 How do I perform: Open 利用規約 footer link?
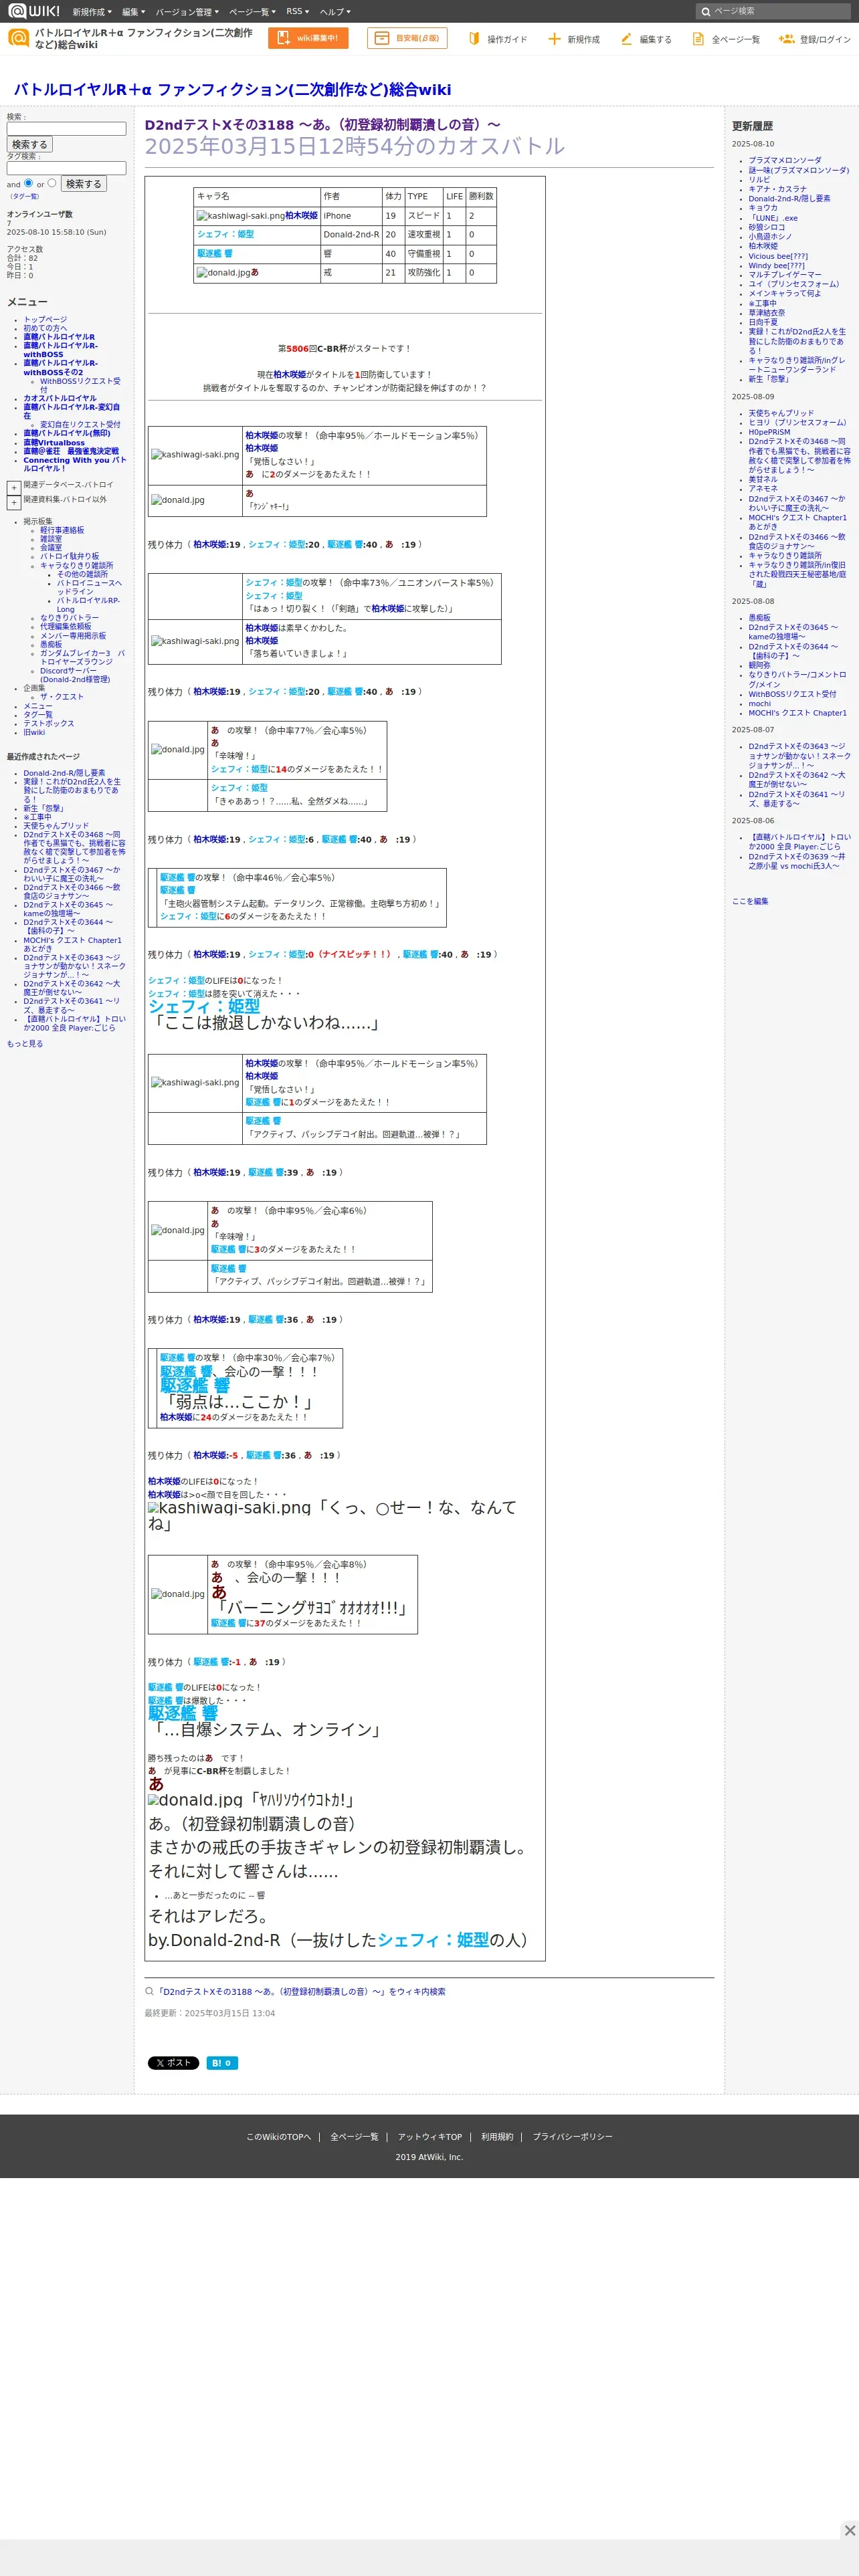497,2136
